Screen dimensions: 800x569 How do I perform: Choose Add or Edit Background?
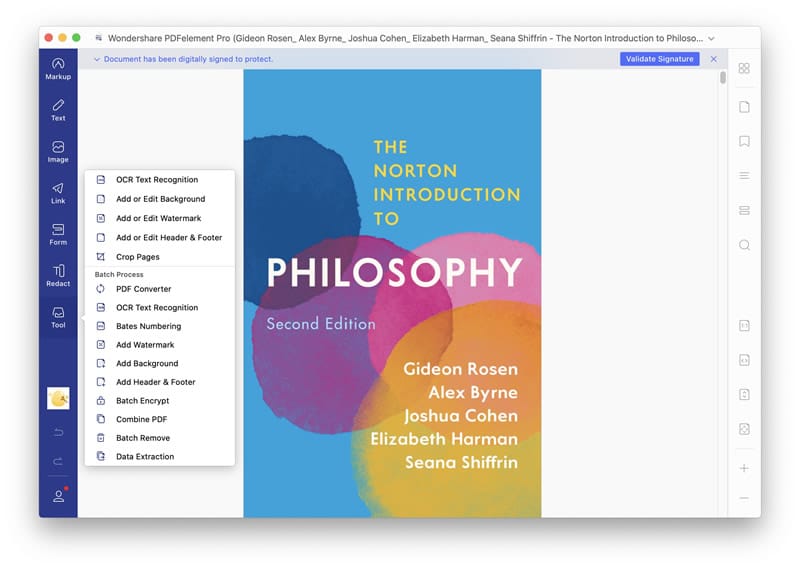tap(160, 199)
